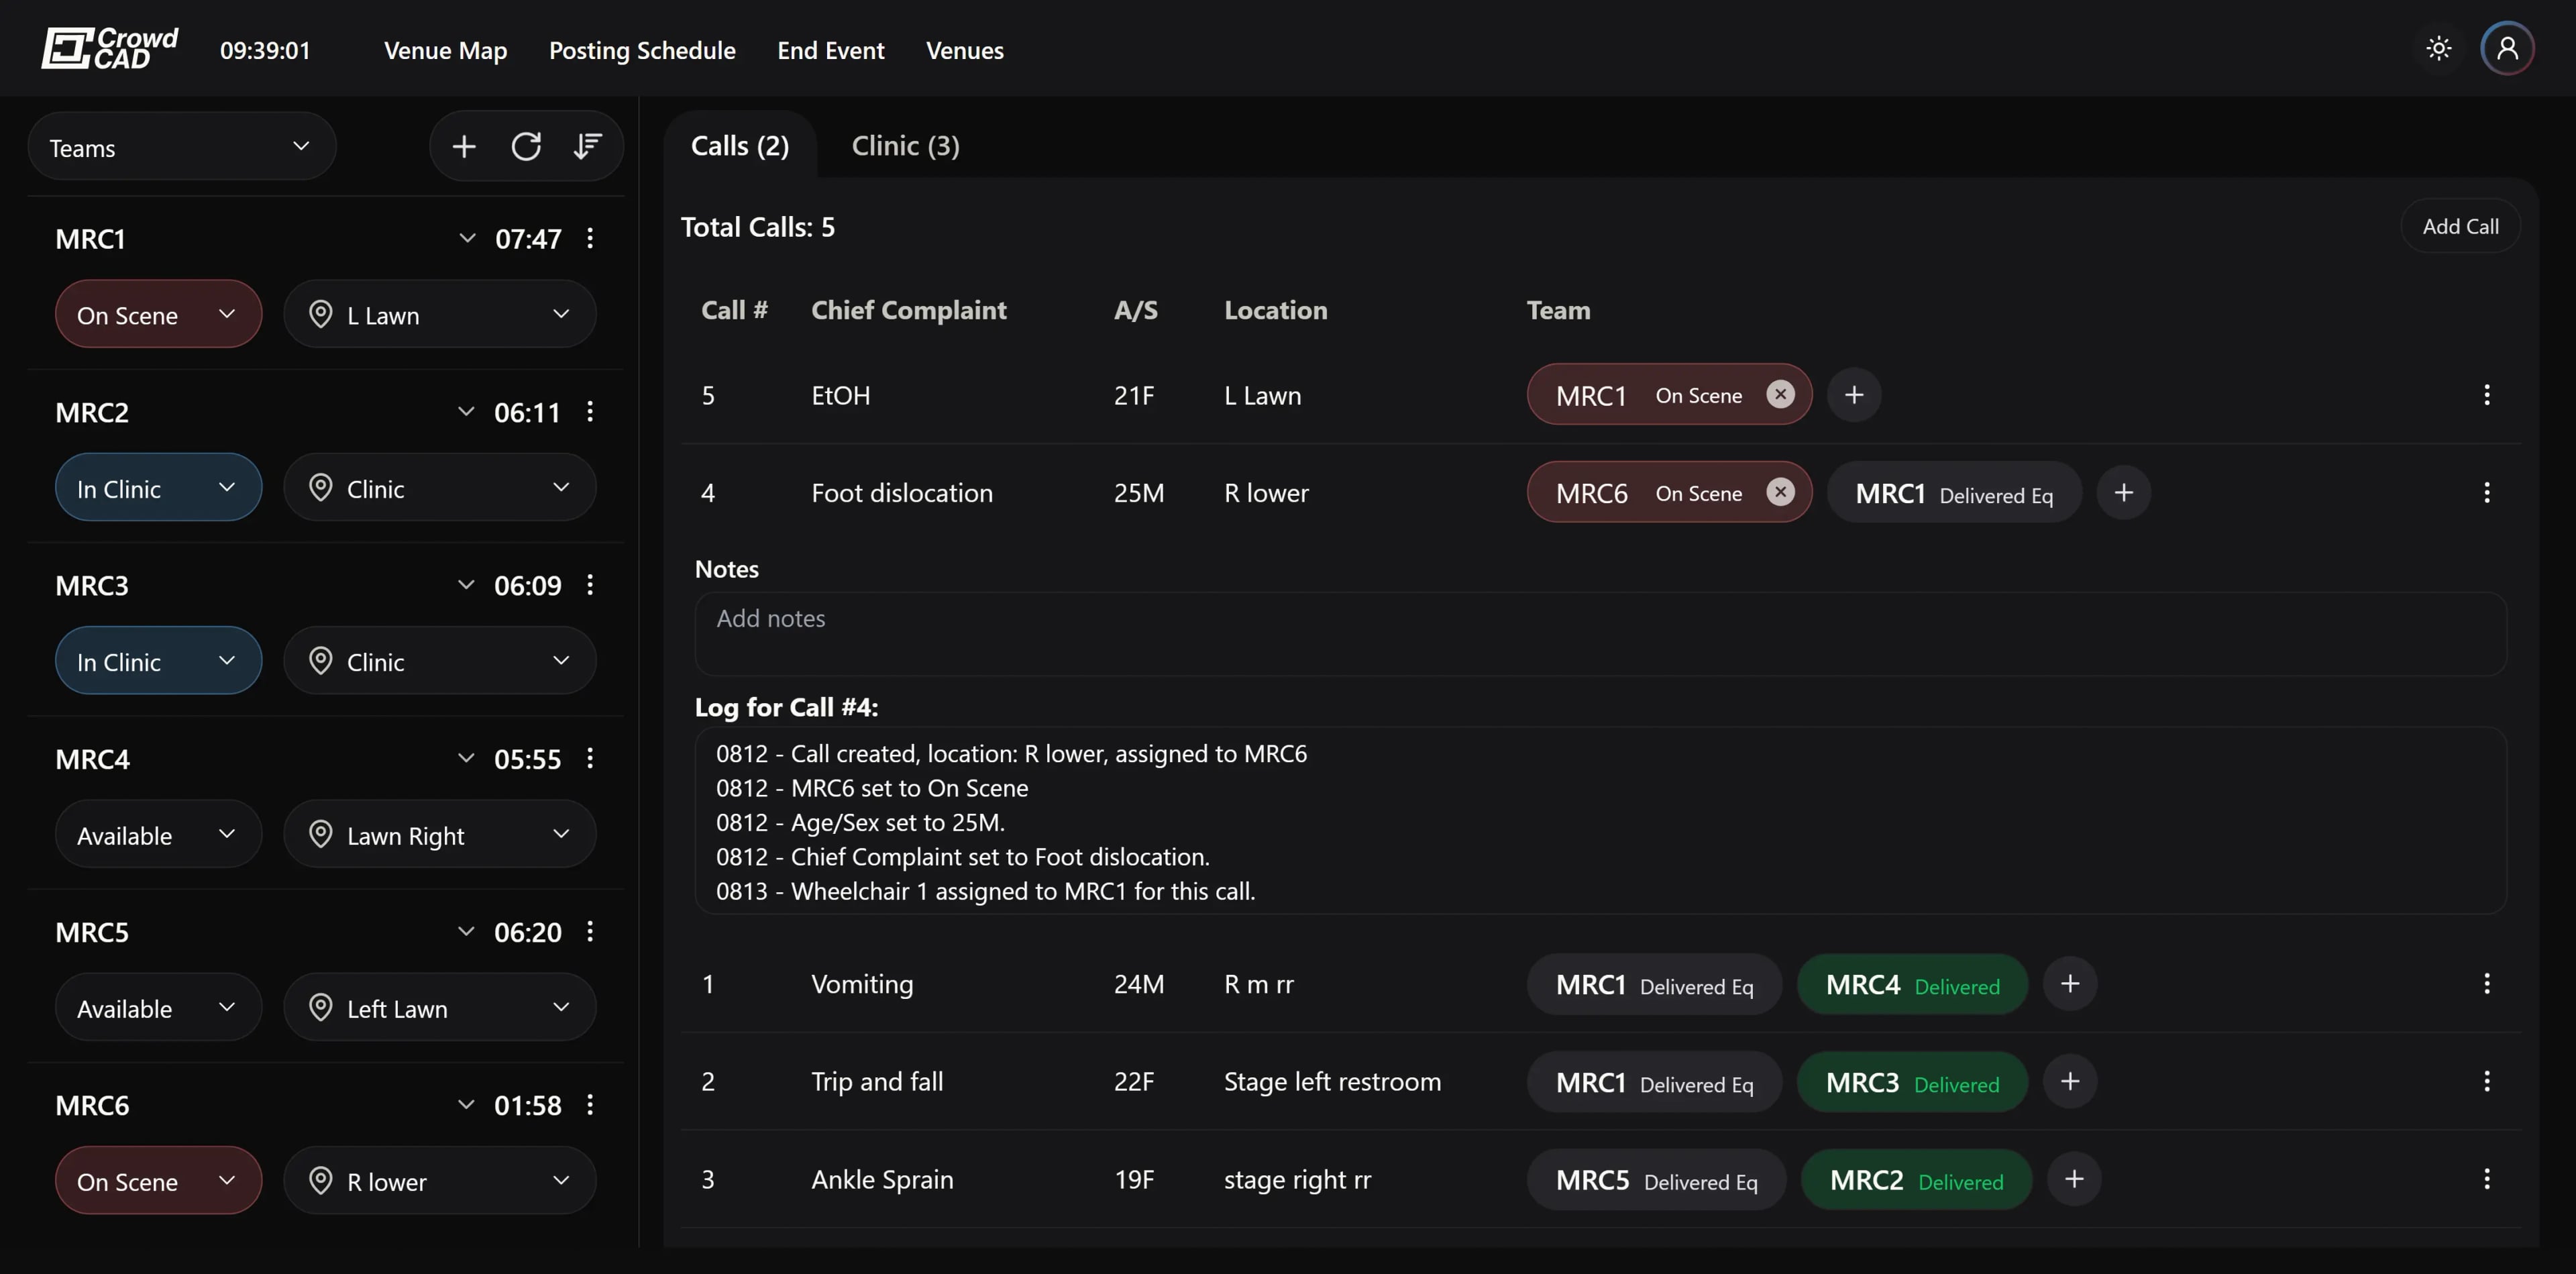Viewport: 2576px width, 1274px height.
Task: Click MRC4 Delivered chip on Vomiting call
Action: coord(1912,985)
